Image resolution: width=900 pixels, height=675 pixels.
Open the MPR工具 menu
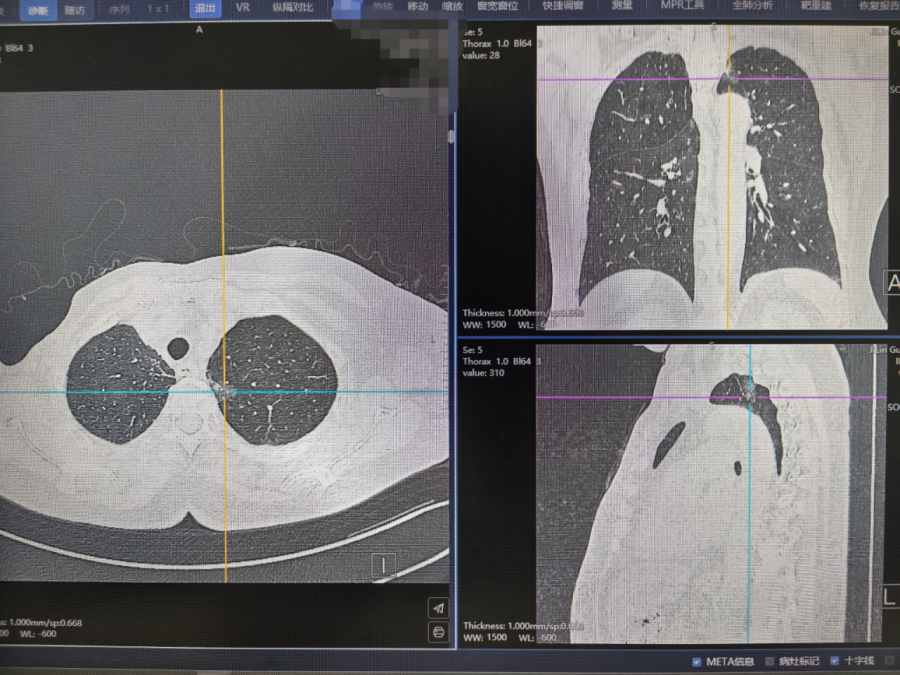[682, 5]
